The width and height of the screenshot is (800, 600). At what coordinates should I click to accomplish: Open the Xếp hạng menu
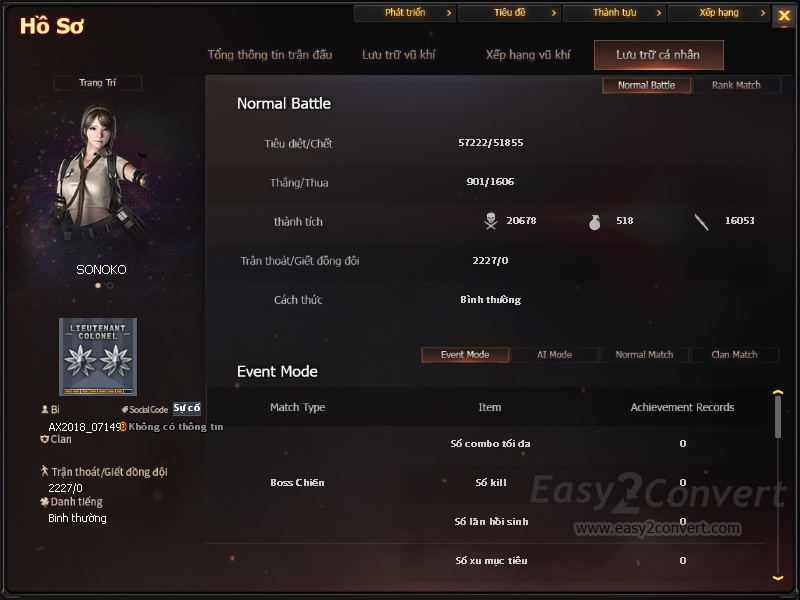(x=718, y=13)
